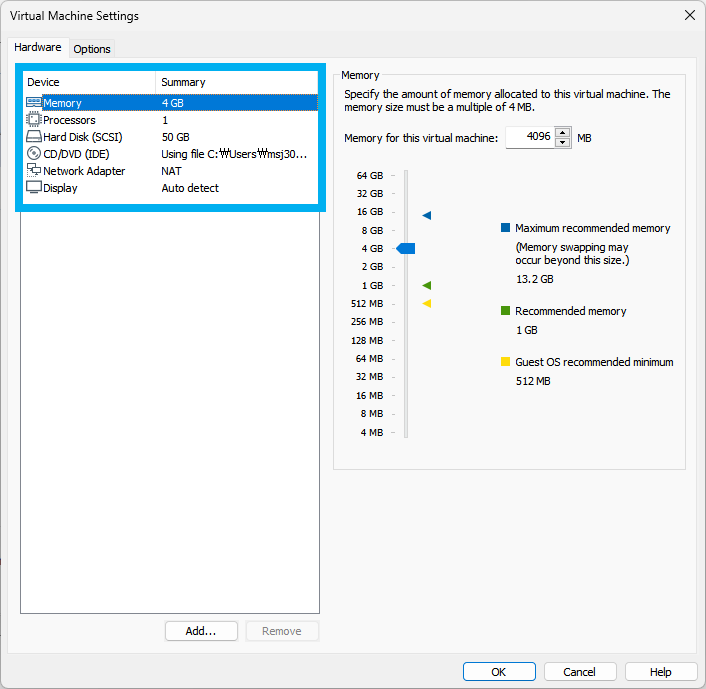Click the 8 MB slider label
The height and width of the screenshot is (689, 706).
(371, 413)
